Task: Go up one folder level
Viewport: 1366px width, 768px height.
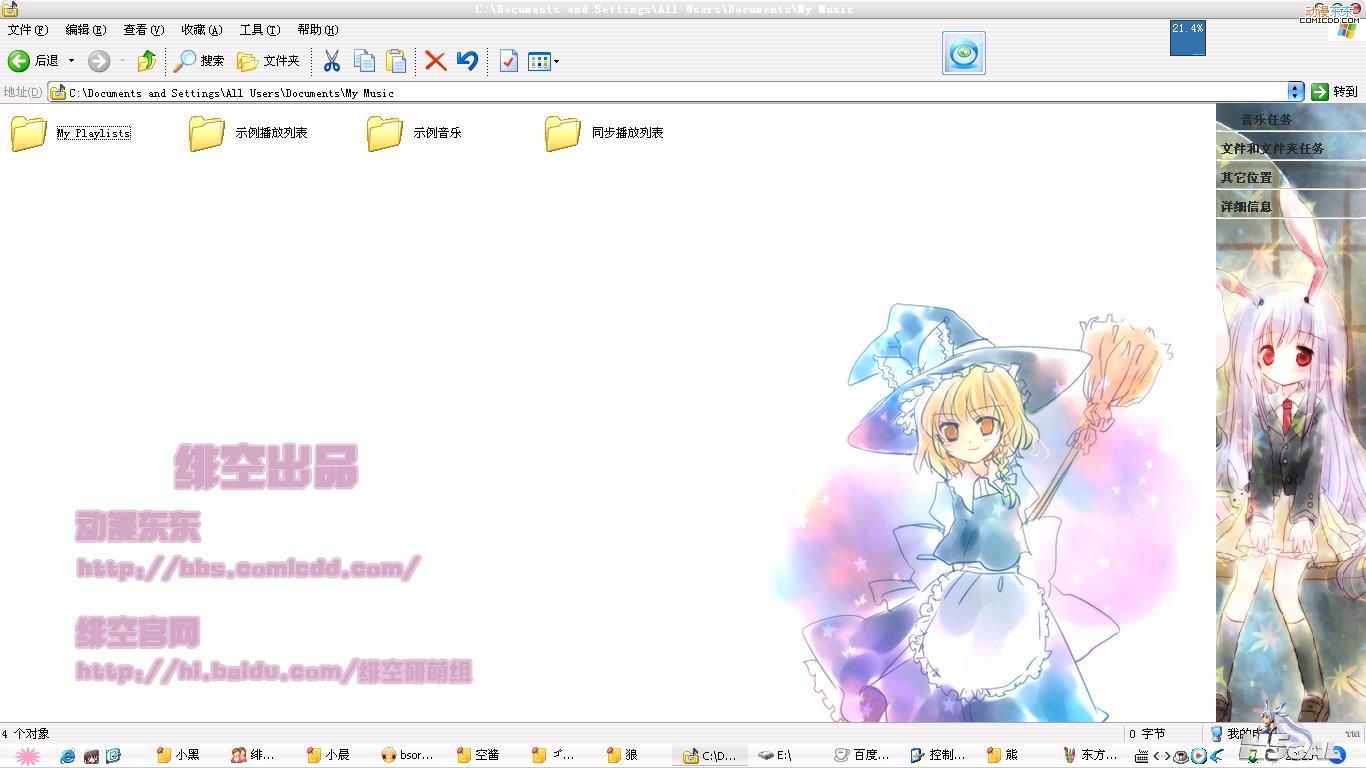Action: [x=147, y=61]
